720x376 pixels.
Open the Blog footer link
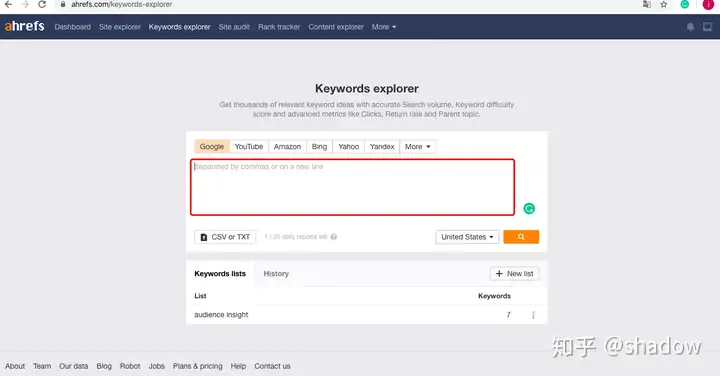(x=104, y=366)
